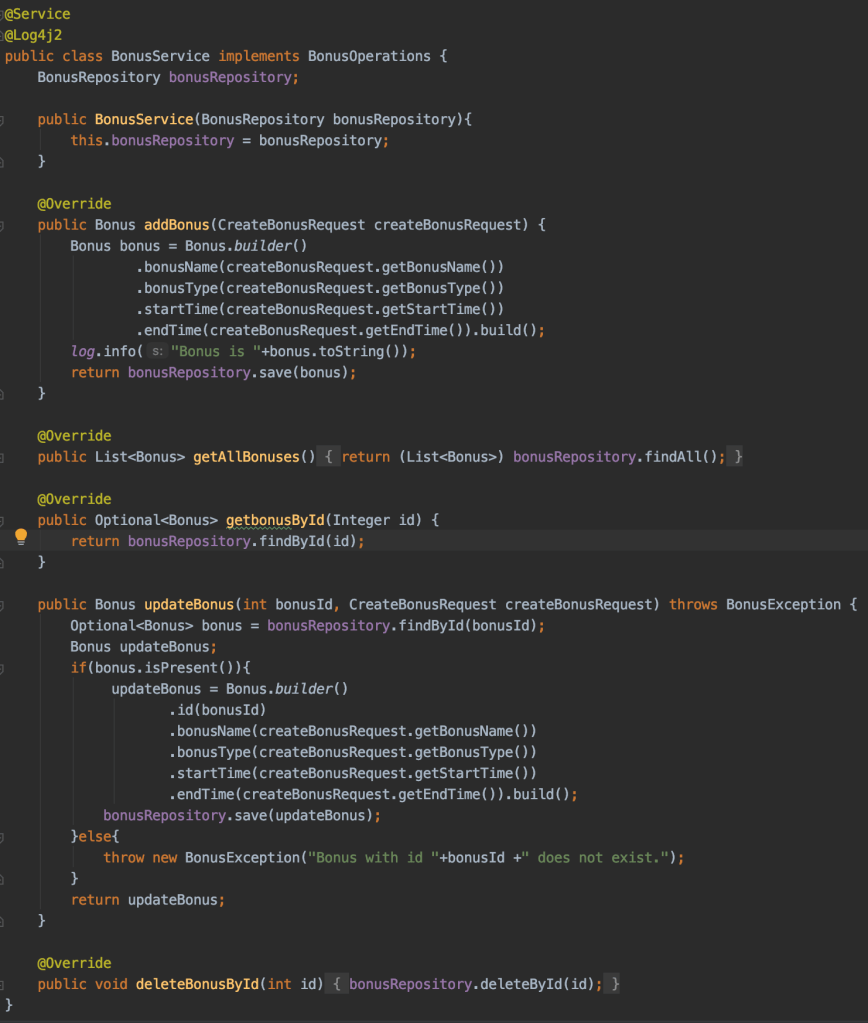Click the gutter fold marker beside addBonus
The width and height of the screenshot is (868, 1023).
(x=3, y=225)
